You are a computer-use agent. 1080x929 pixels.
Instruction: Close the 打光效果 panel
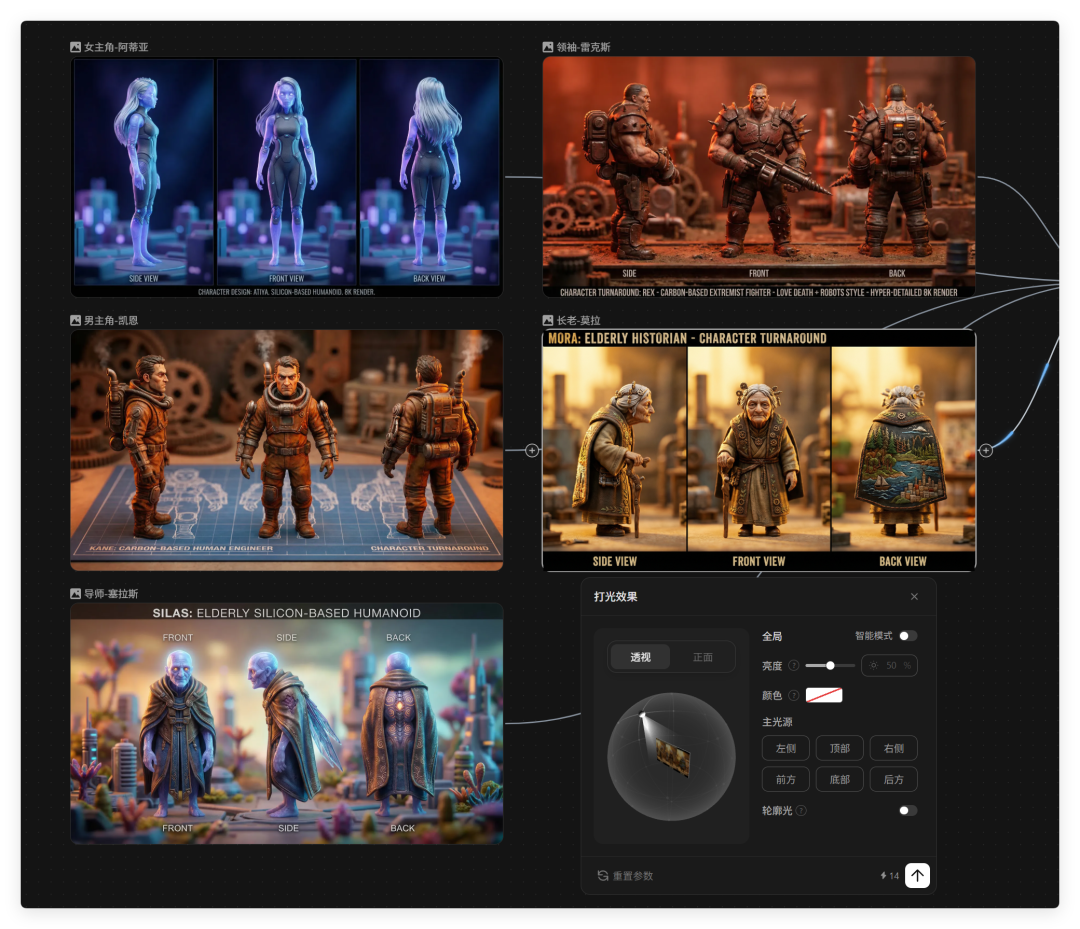click(914, 597)
